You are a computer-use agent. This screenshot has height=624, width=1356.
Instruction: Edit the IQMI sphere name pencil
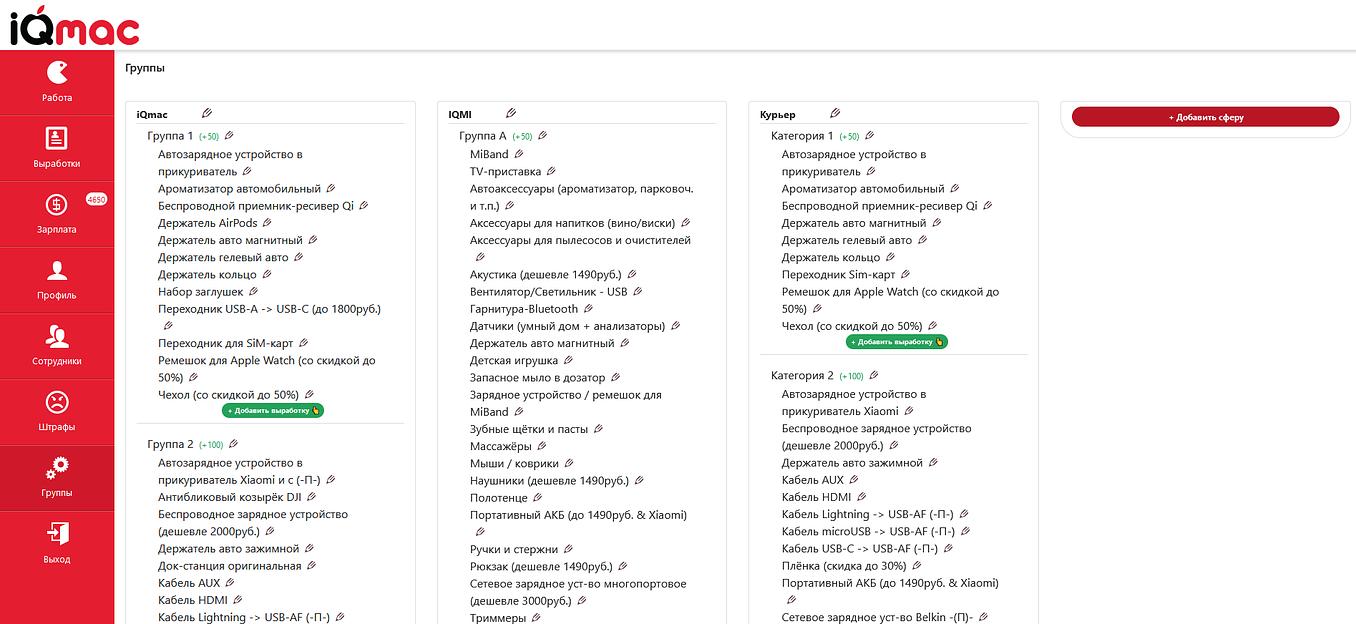click(x=511, y=114)
